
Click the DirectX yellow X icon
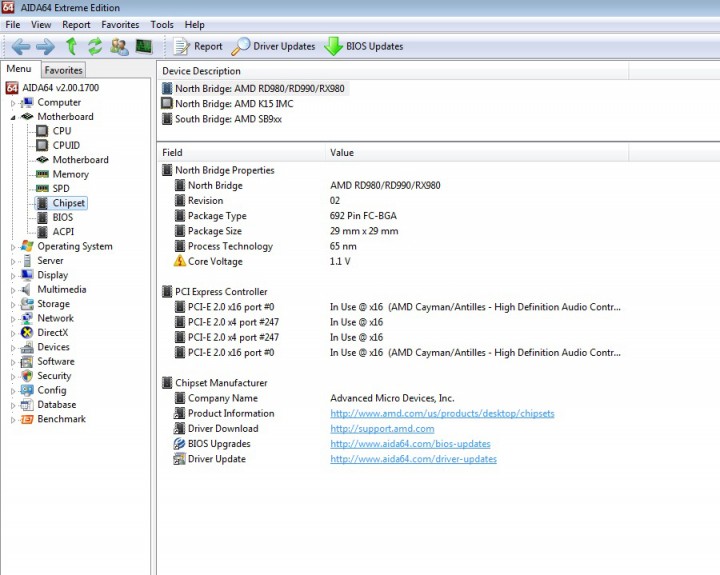pos(27,333)
